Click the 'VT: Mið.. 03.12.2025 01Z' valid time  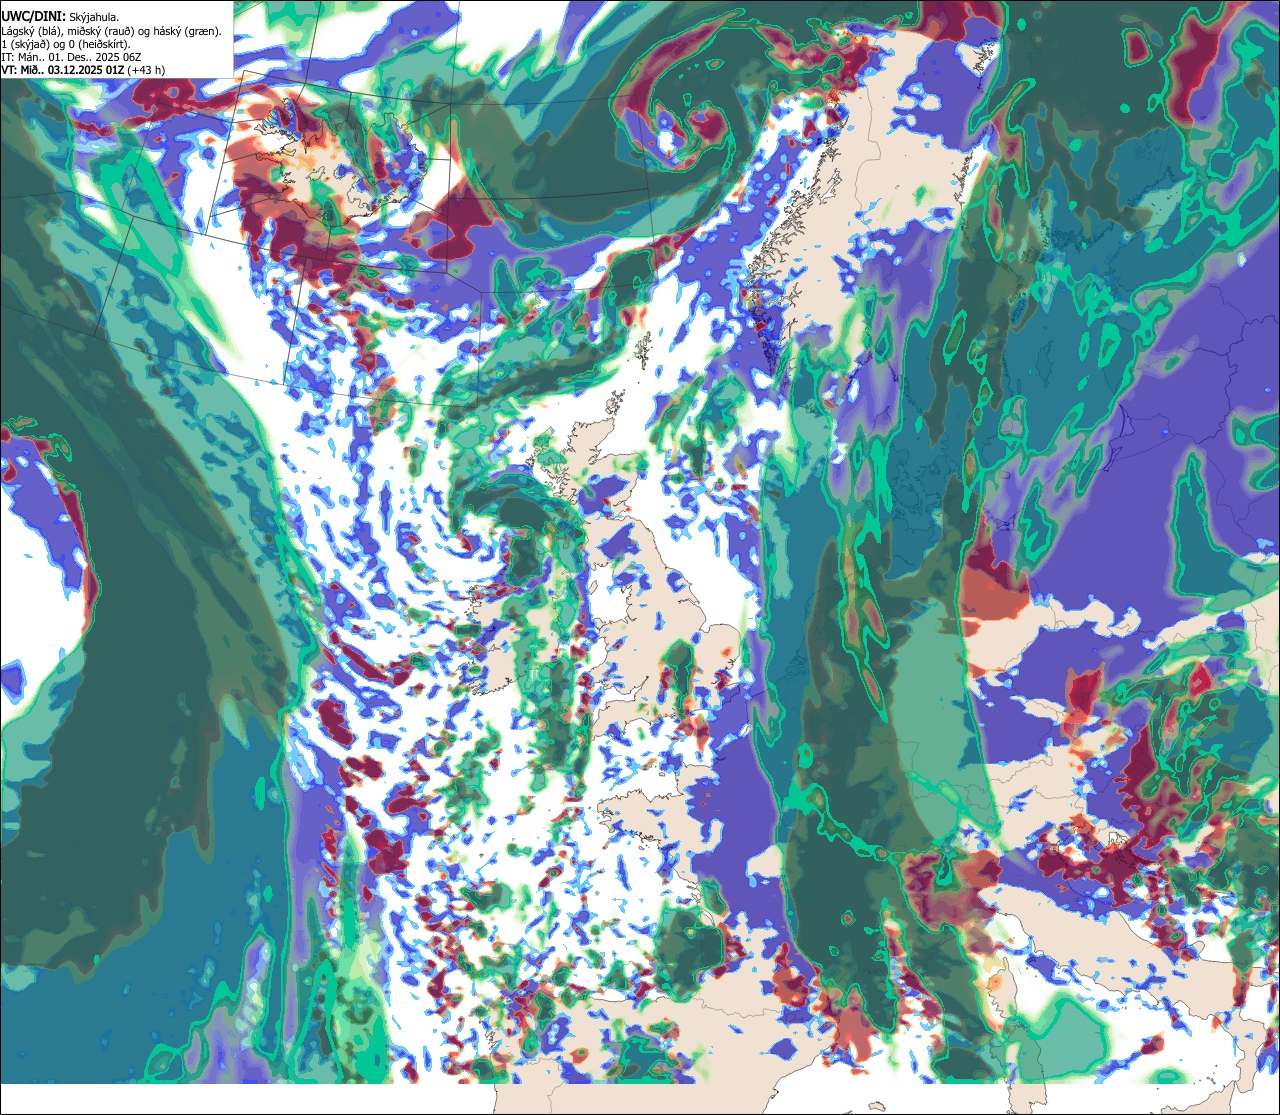coord(63,70)
